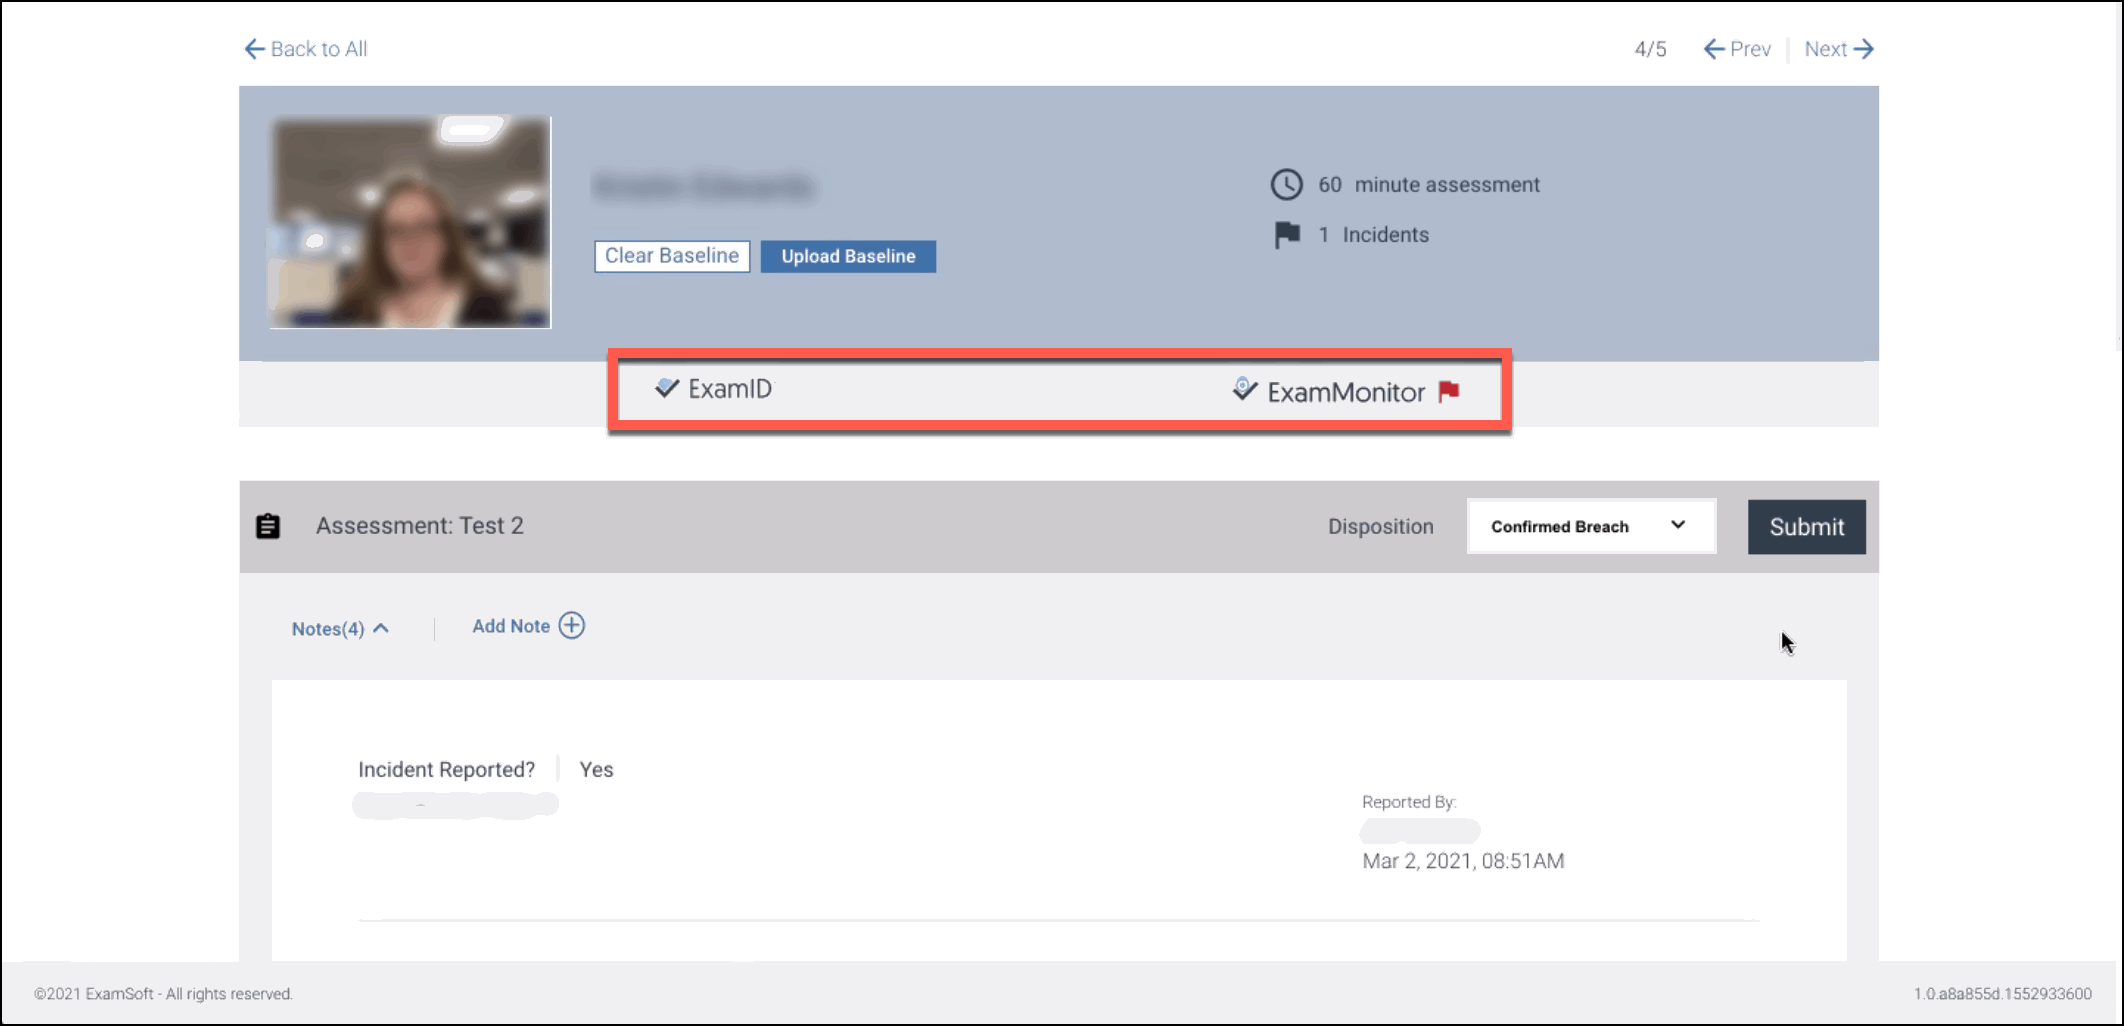Switch to the ExamMonitor tab
2124x1026 pixels.
(x=1329, y=392)
